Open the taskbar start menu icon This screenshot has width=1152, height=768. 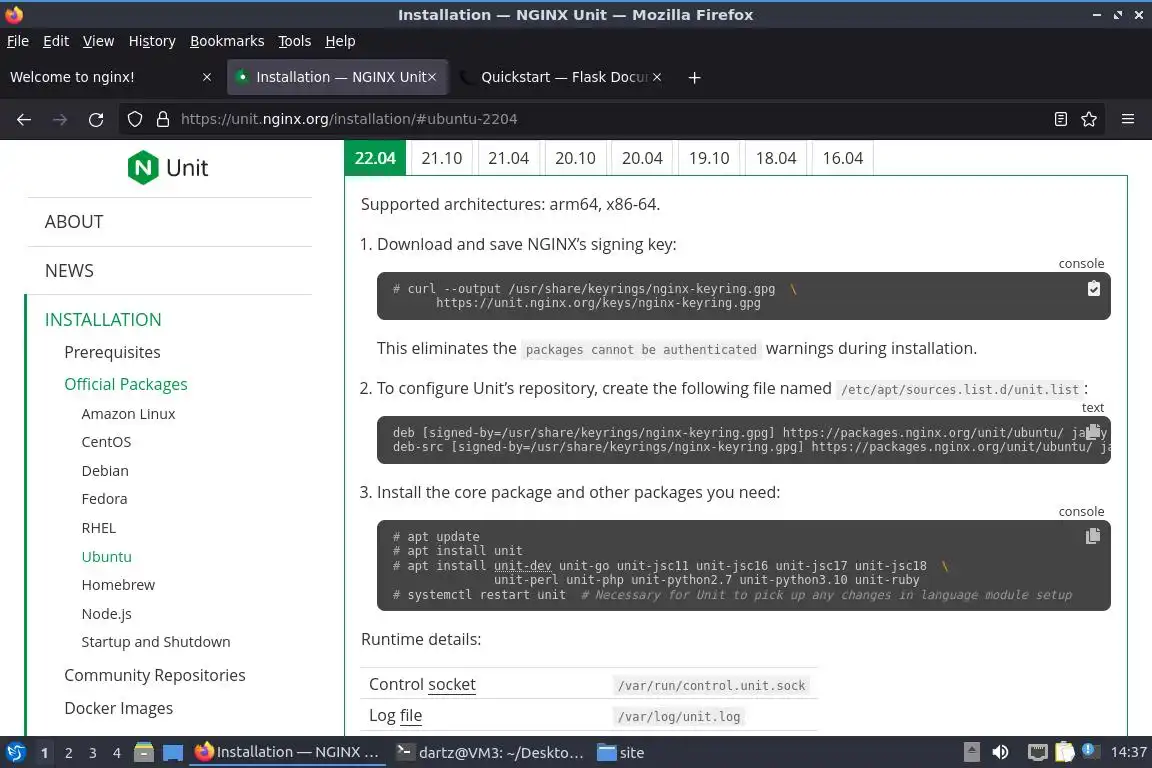point(15,753)
